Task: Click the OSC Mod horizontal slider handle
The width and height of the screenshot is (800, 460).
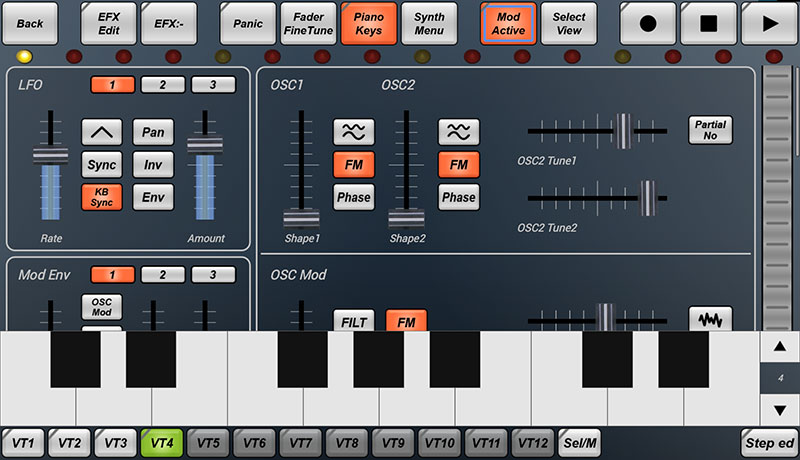Action: point(605,319)
